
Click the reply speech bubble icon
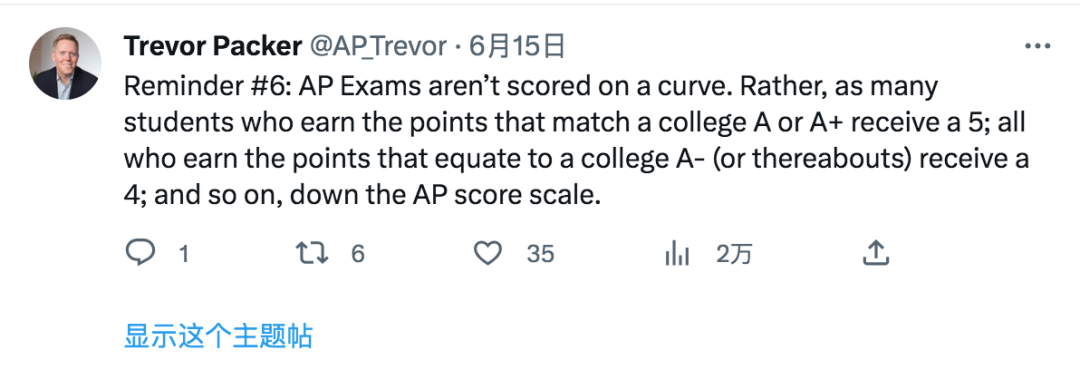pyautogui.click(x=141, y=254)
